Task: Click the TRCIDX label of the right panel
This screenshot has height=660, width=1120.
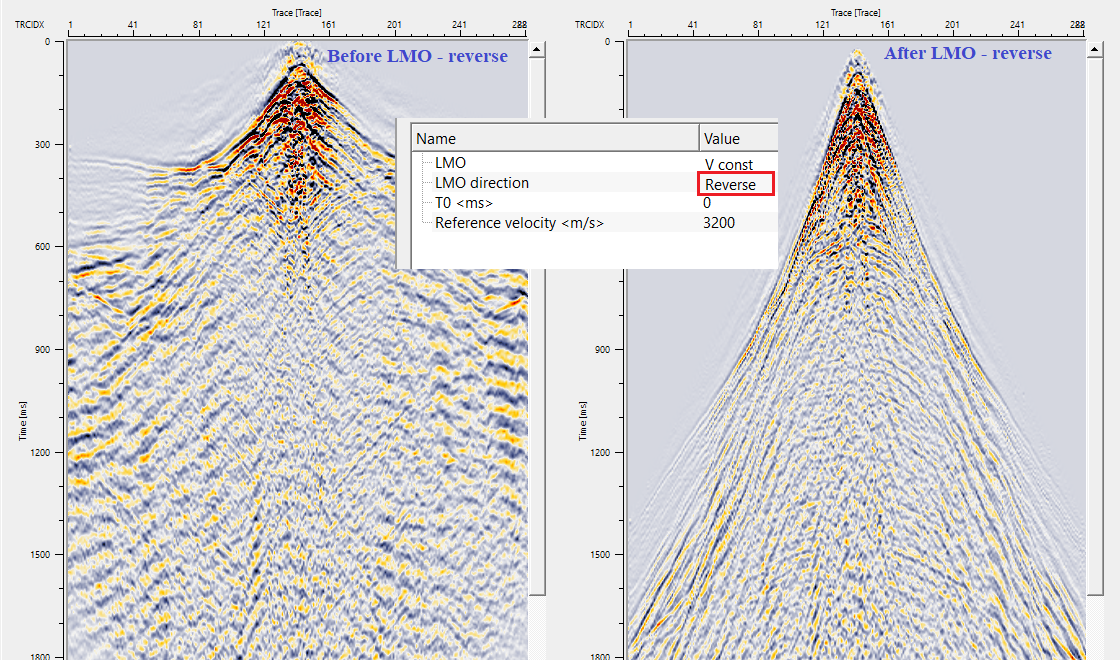Action: pos(591,23)
